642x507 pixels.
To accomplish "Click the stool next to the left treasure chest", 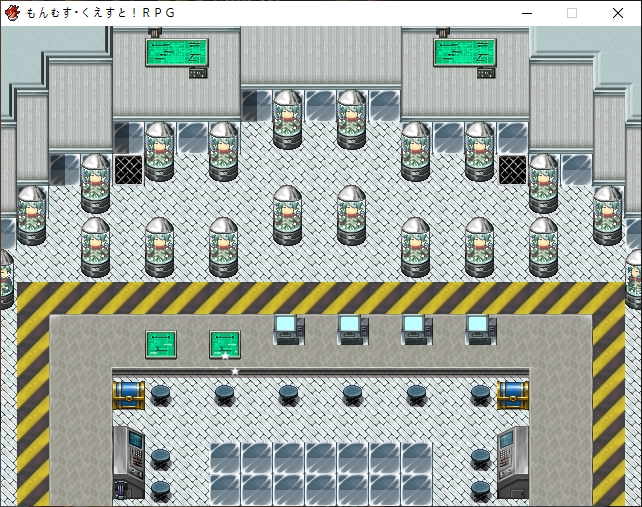I will coord(160,396).
